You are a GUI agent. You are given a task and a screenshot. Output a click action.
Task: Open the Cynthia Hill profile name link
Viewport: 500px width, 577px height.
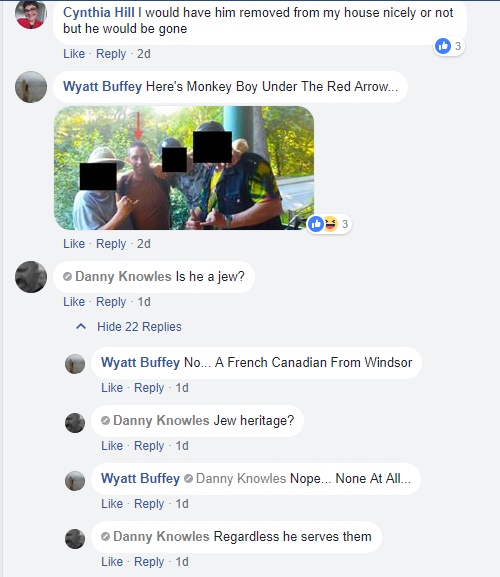[x=99, y=13]
